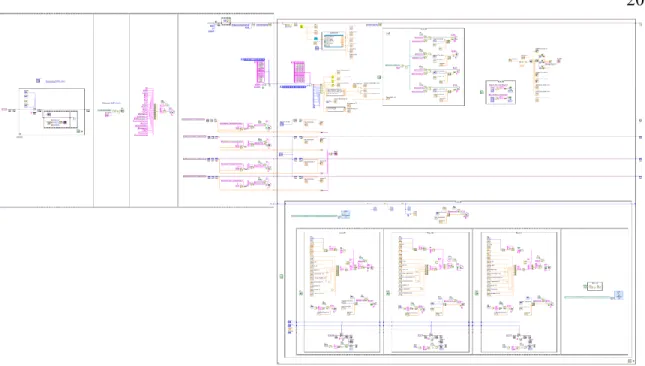
Task: Select the green terminal left of the rightmost bottom case
Action: point(477,293)
